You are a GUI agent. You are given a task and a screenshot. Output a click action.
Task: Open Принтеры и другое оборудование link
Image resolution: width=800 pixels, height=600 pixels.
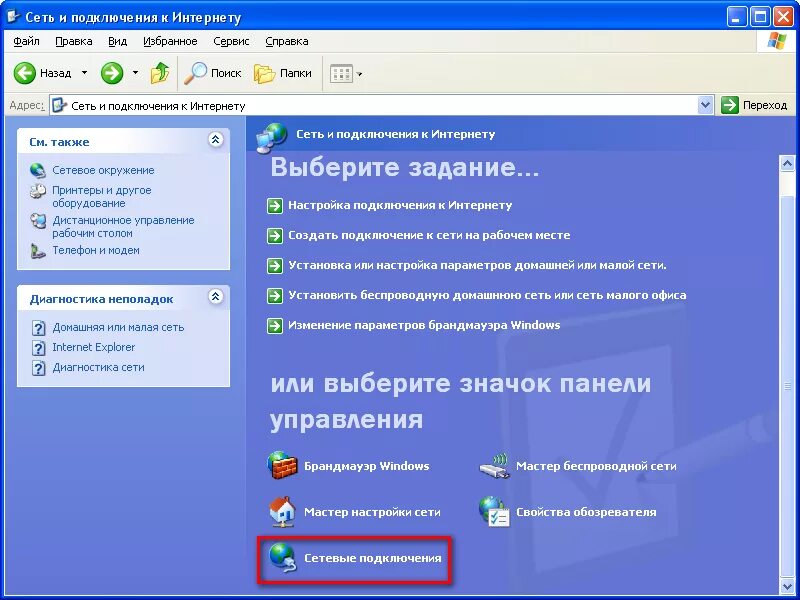point(102,196)
